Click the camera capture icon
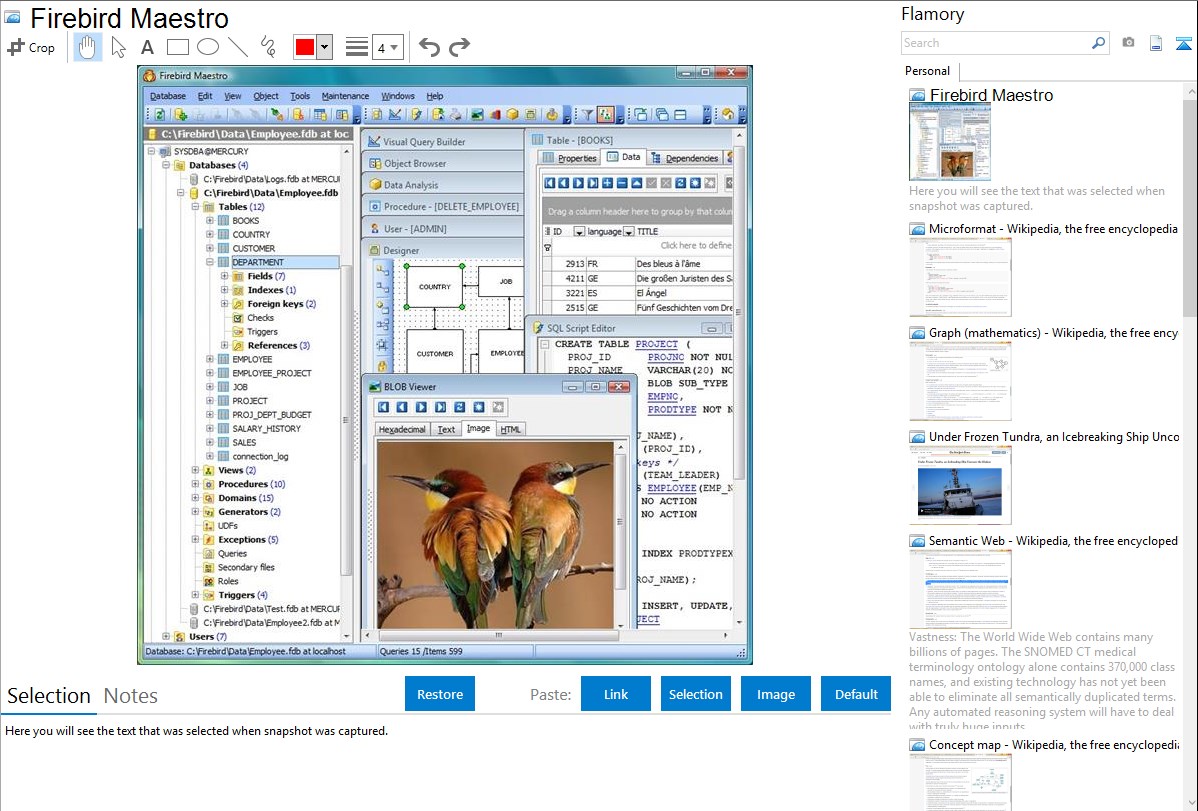 (x=1128, y=43)
